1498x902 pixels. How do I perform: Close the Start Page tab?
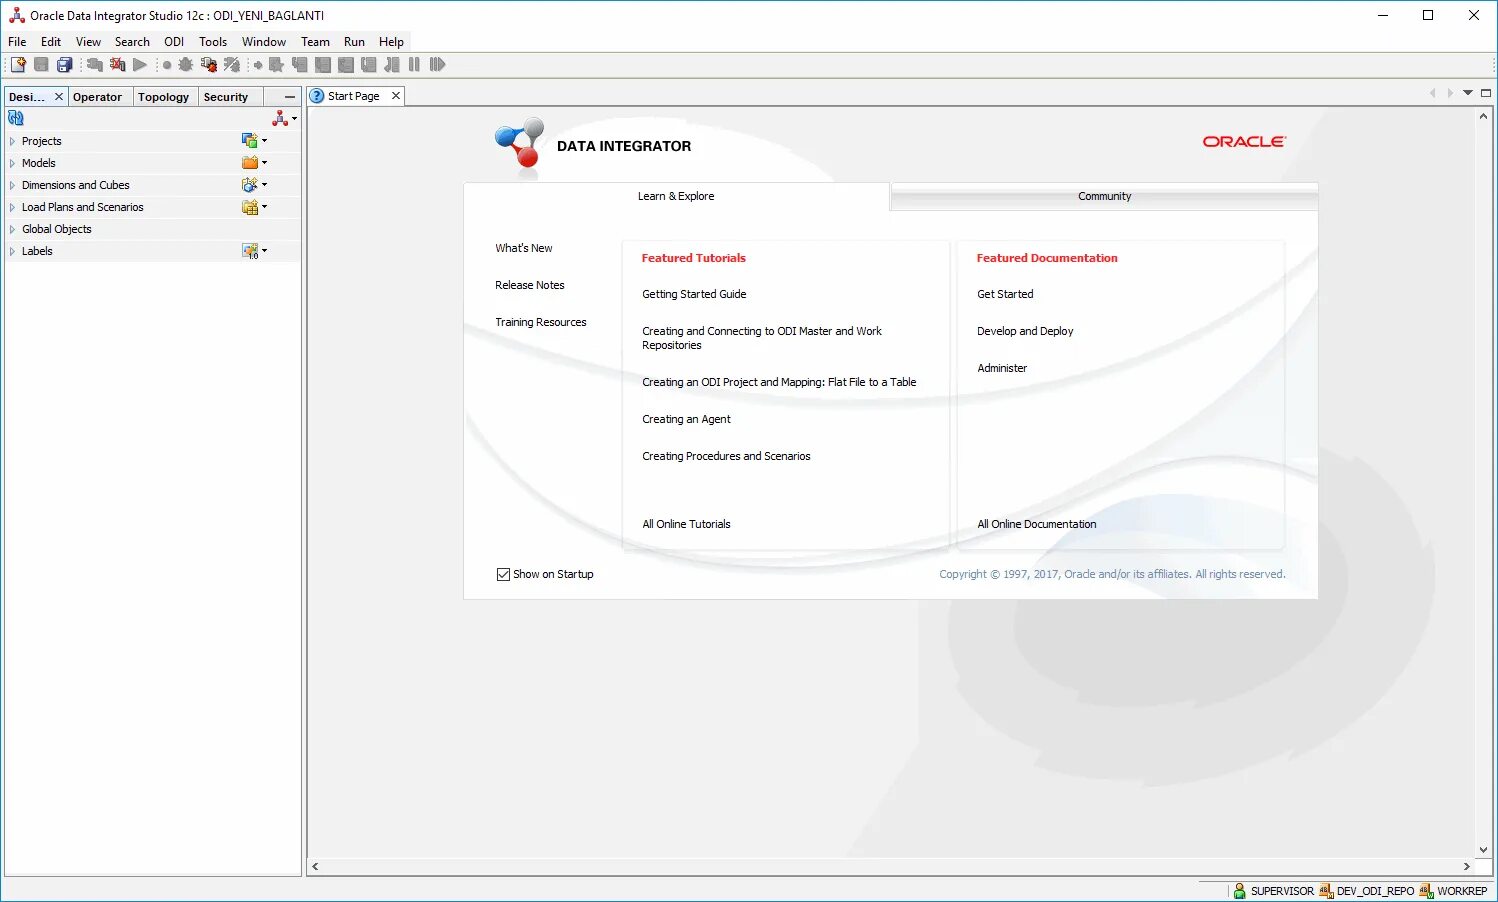[396, 96]
